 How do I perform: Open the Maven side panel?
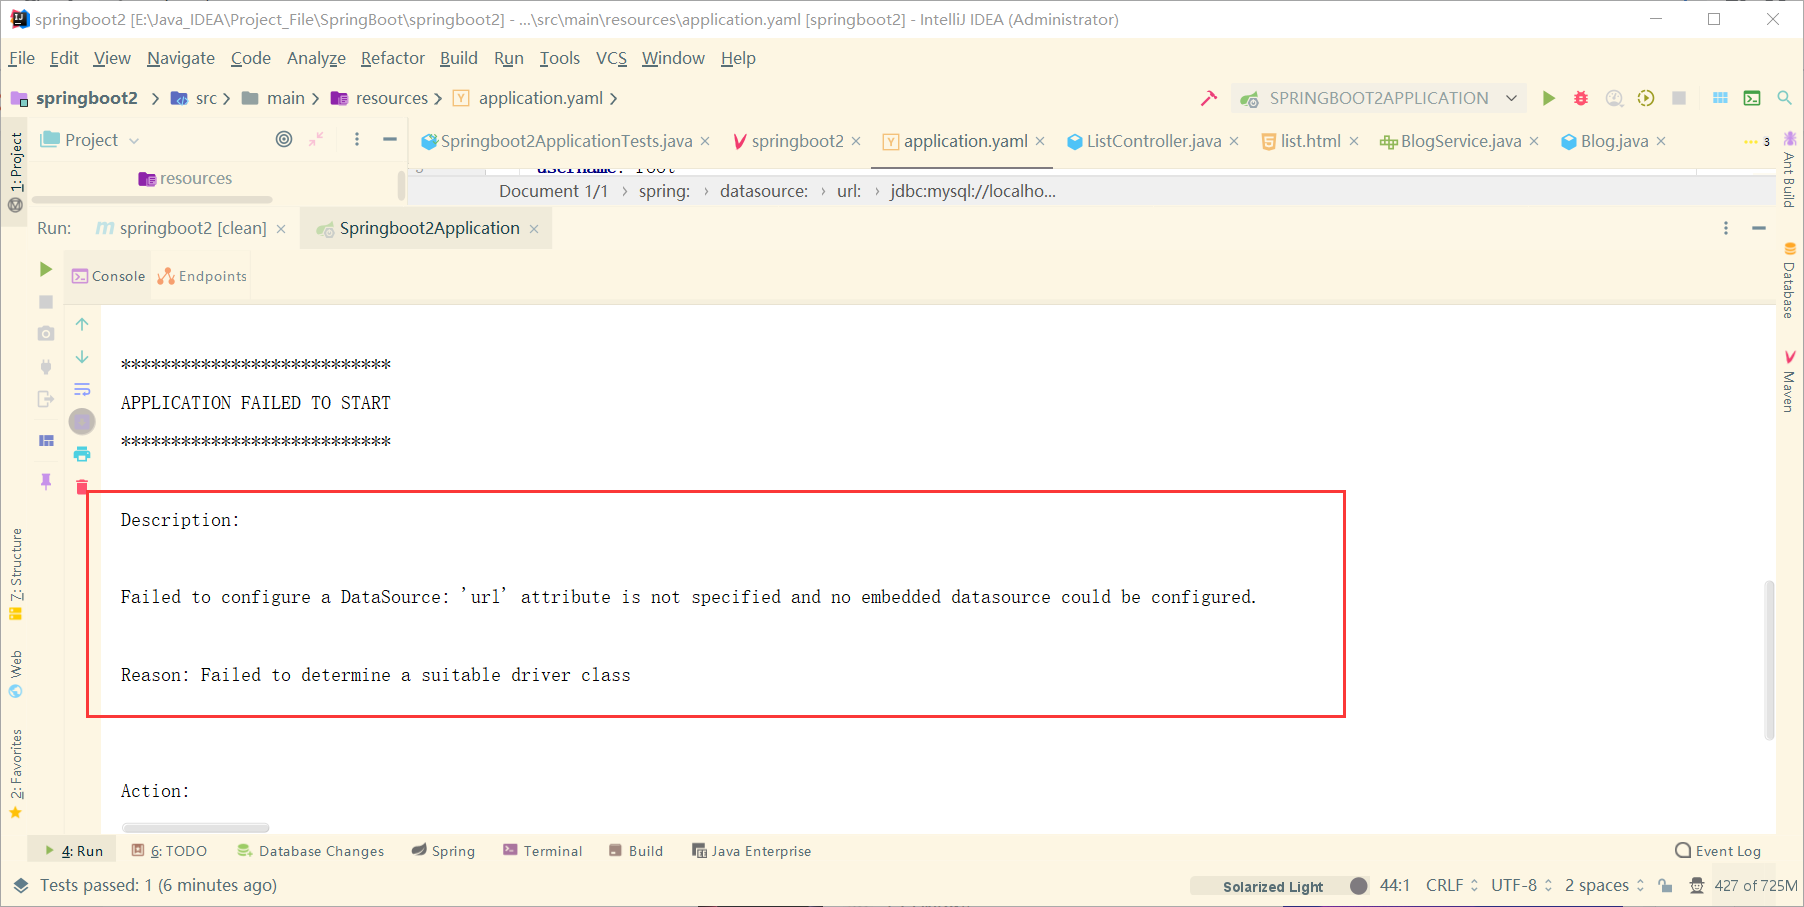1790,381
